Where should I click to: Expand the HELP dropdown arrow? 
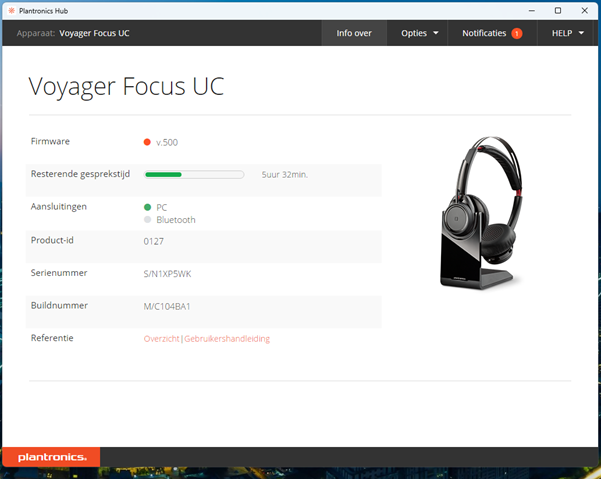[x=581, y=33]
